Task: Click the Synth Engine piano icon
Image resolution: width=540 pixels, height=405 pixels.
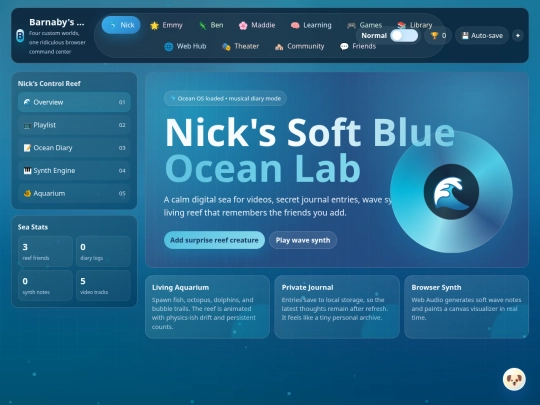Action: tap(27, 170)
